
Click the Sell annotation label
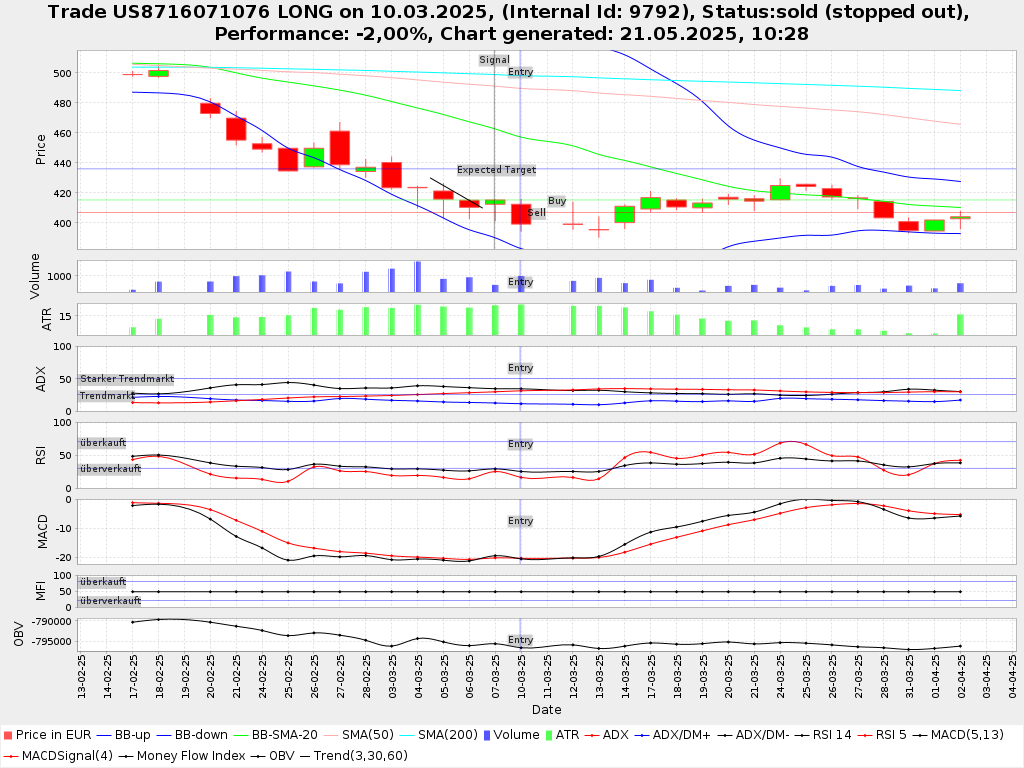537,213
